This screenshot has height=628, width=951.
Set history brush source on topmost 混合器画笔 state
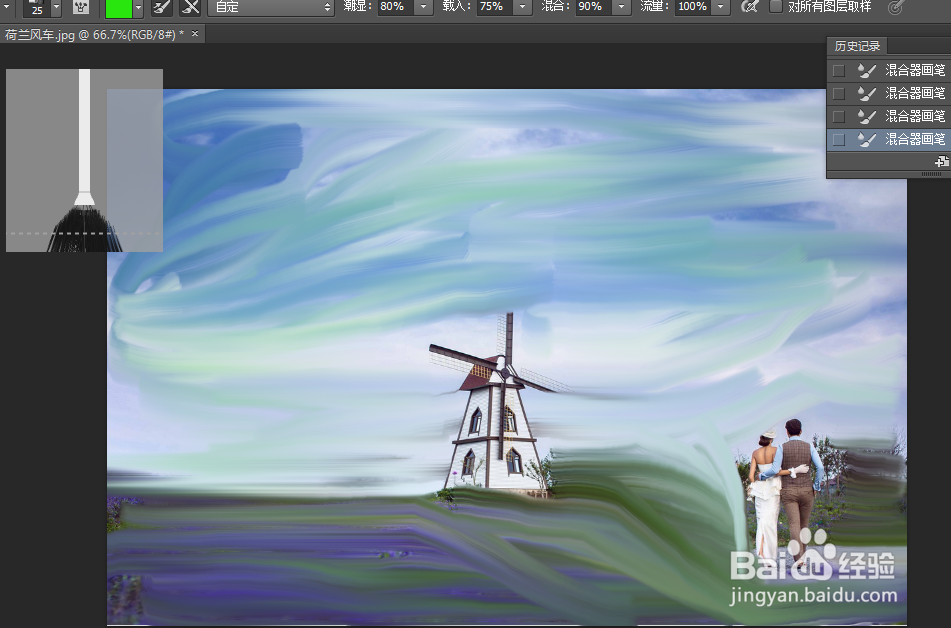tap(839, 70)
